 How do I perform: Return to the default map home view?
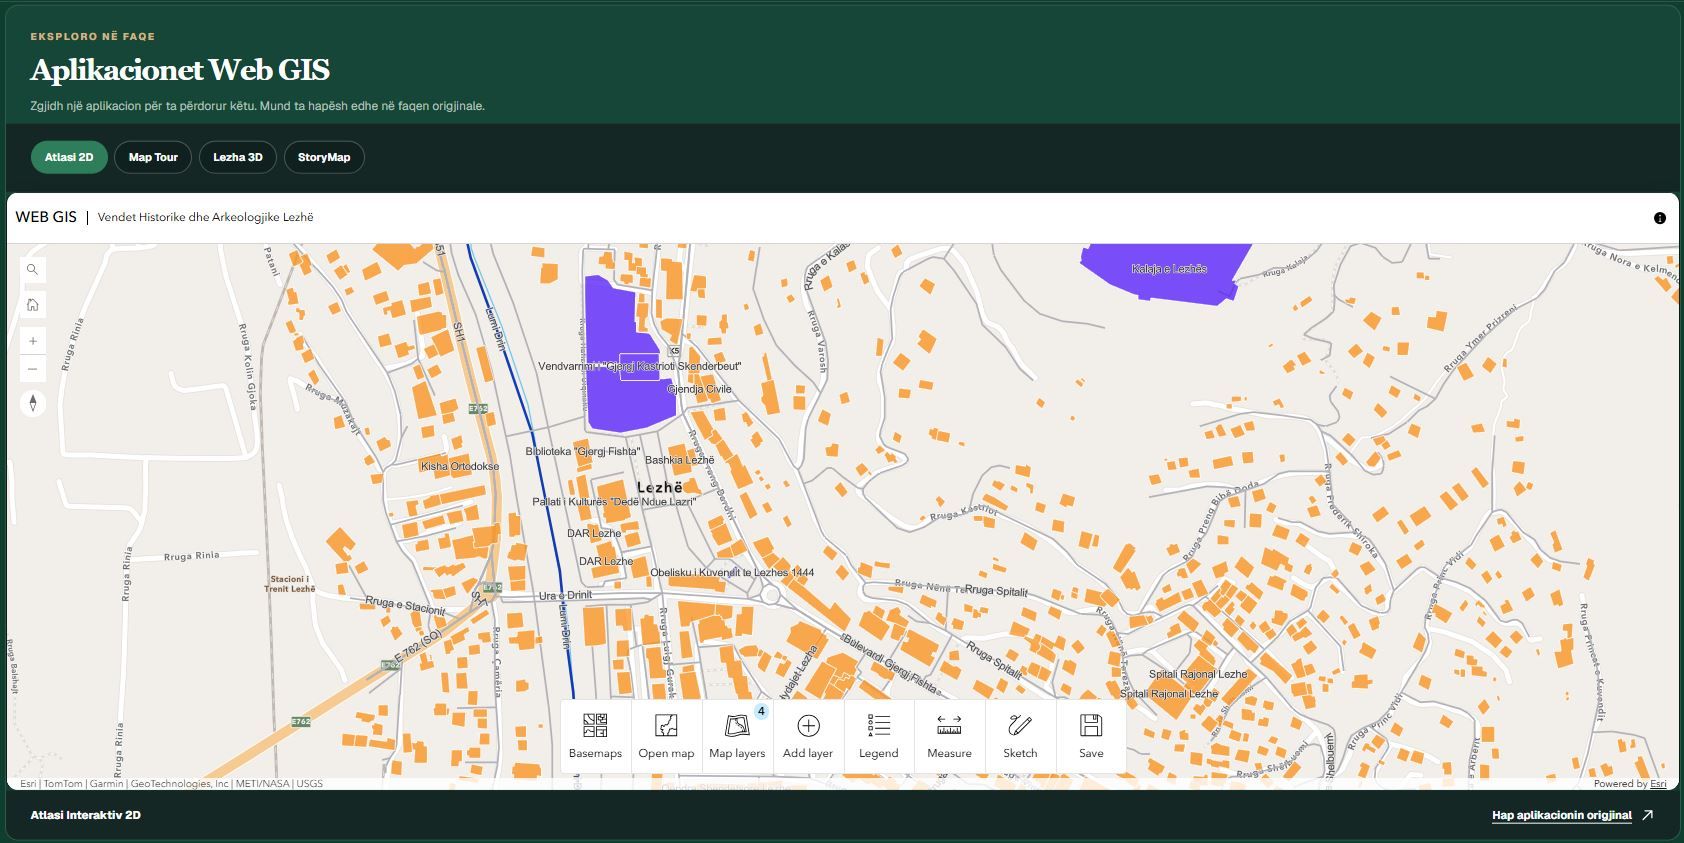coord(33,305)
